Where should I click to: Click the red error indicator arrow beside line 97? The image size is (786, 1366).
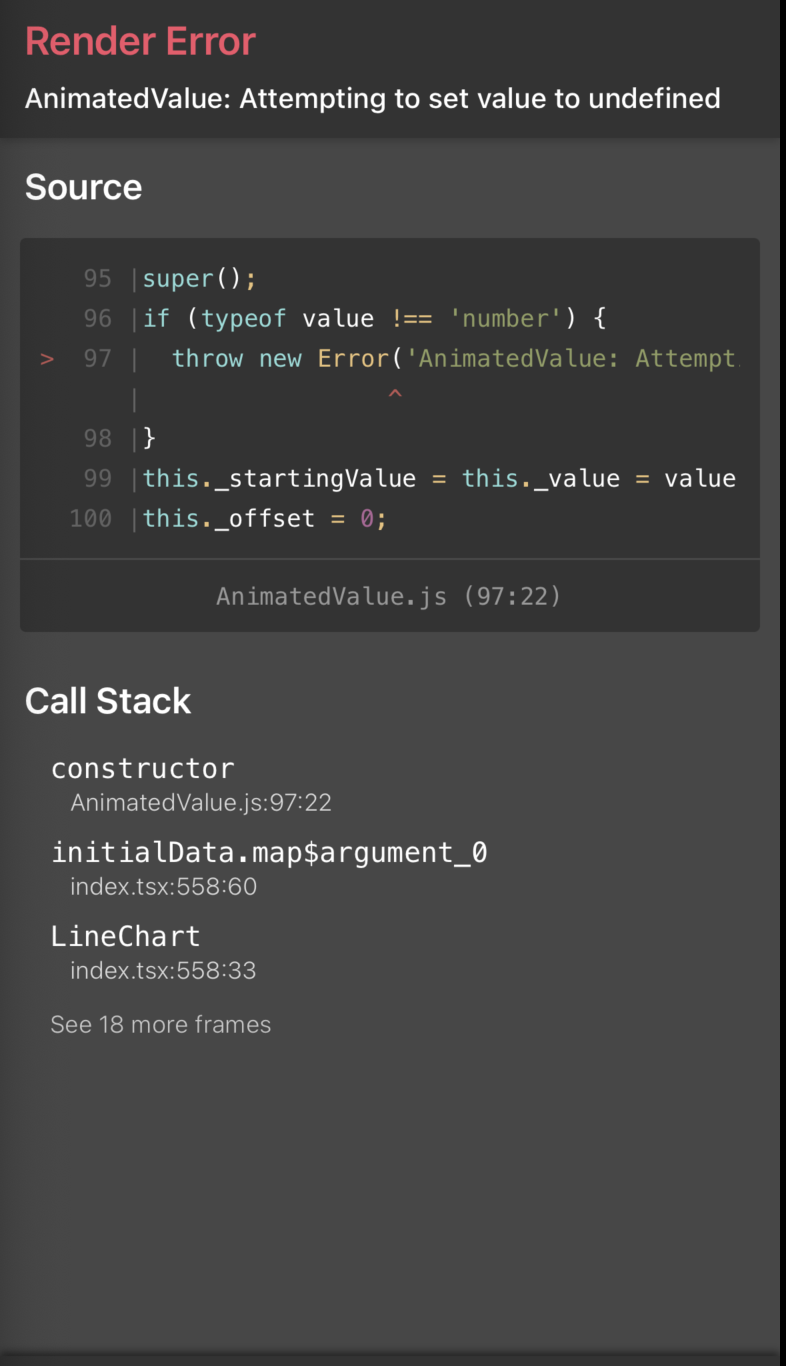[x=47, y=358]
